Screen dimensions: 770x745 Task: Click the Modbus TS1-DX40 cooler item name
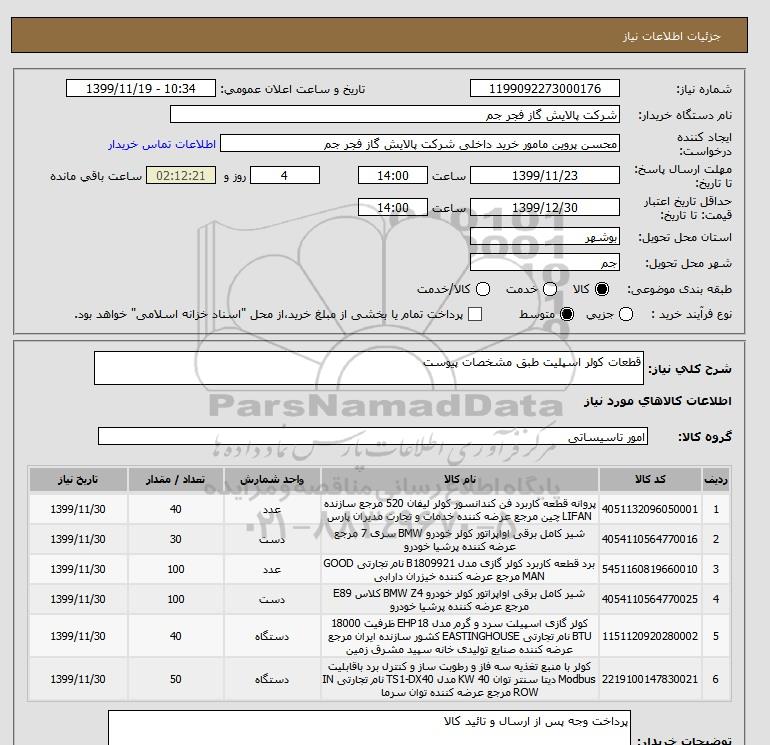pos(460,679)
